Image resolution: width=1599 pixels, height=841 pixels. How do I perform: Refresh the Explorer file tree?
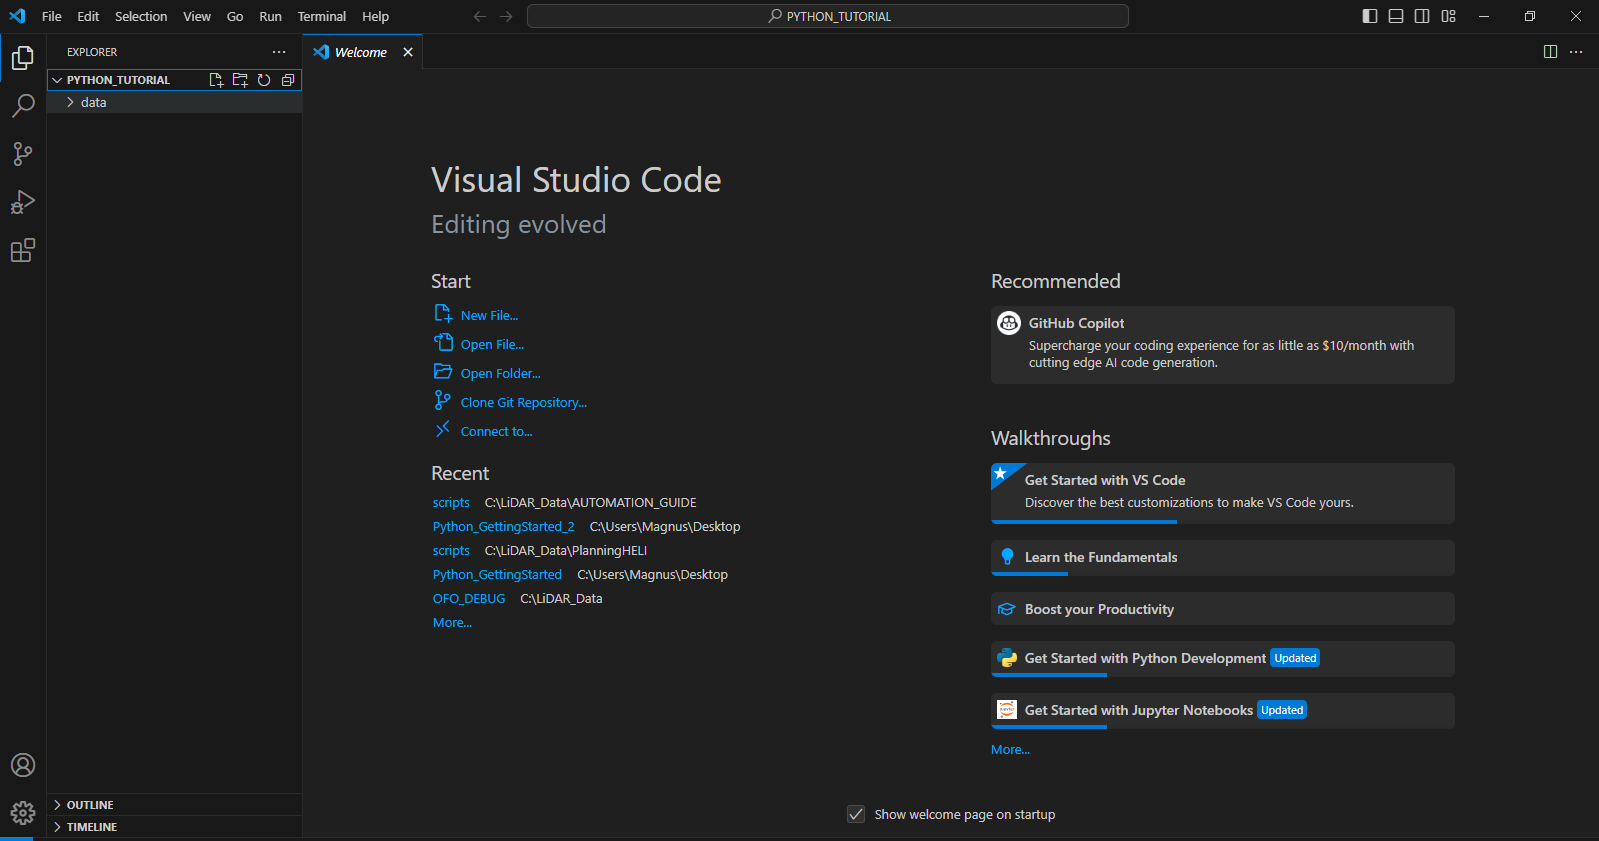tap(264, 80)
